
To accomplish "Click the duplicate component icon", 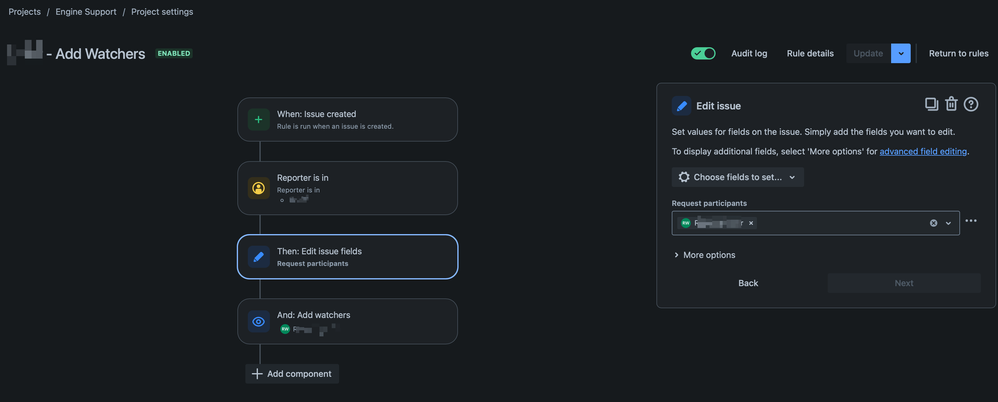I will pyautogui.click(x=931, y=104).
